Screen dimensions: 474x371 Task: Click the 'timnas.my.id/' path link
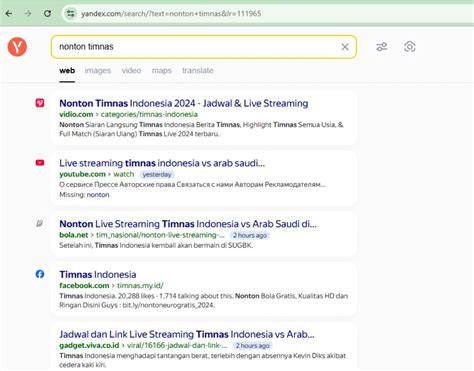tap(140, 286)
